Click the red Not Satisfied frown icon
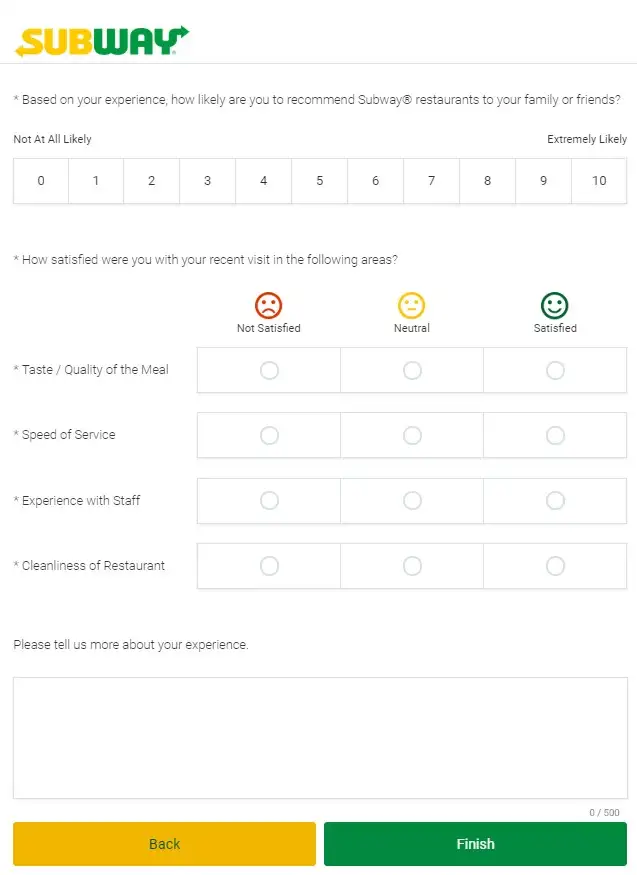The height and width of the screenshot is (875, 637). [x=268, y=306]
